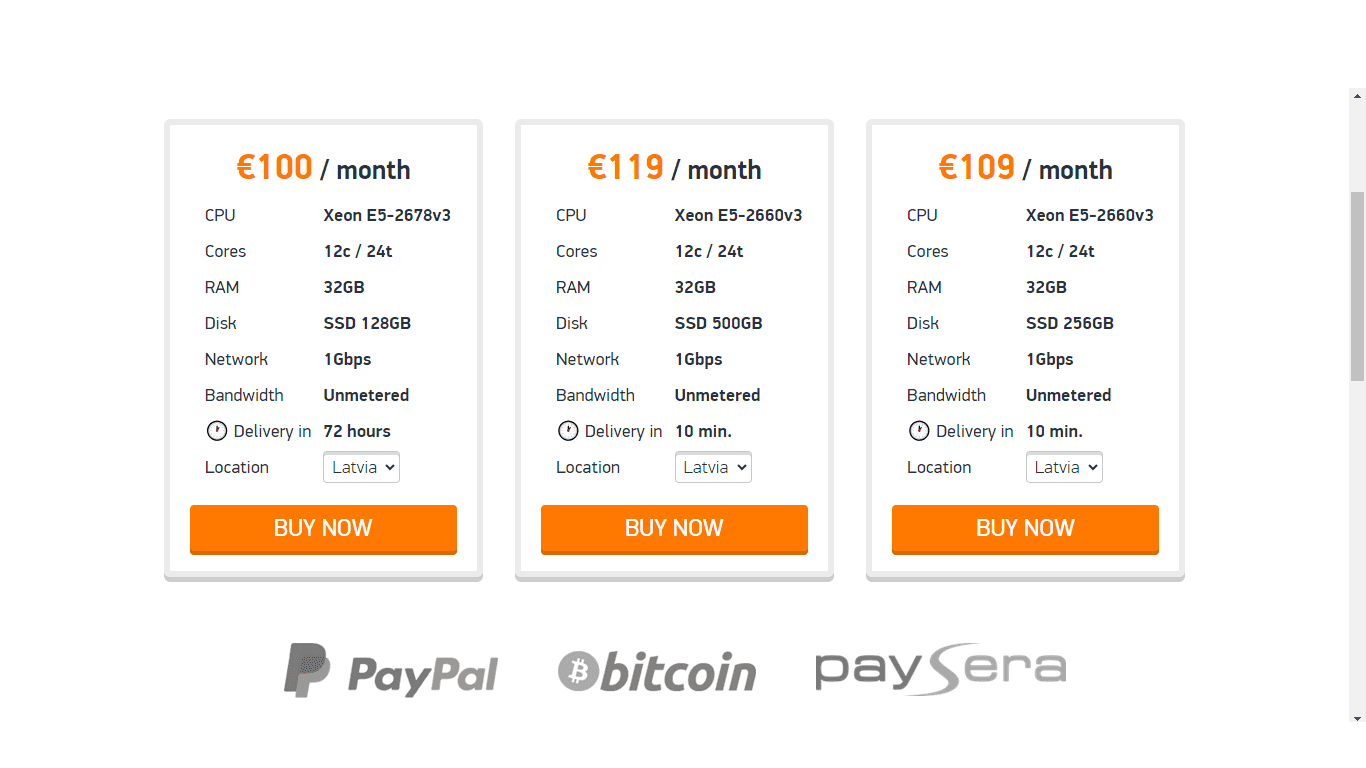Open the Location dropdown in the €119 plan
Image resolution: width=1366 pixels, height=768 pixels.
coord(713,467)
